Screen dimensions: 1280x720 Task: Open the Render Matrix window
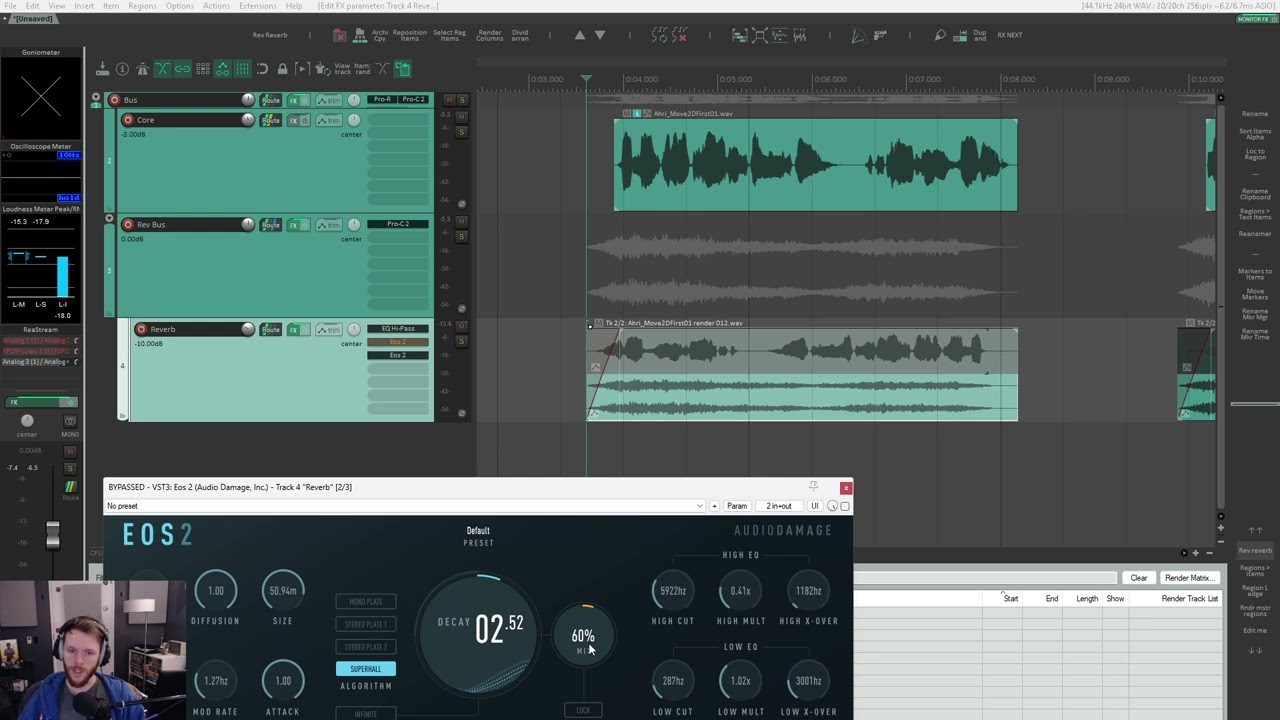1189,578
